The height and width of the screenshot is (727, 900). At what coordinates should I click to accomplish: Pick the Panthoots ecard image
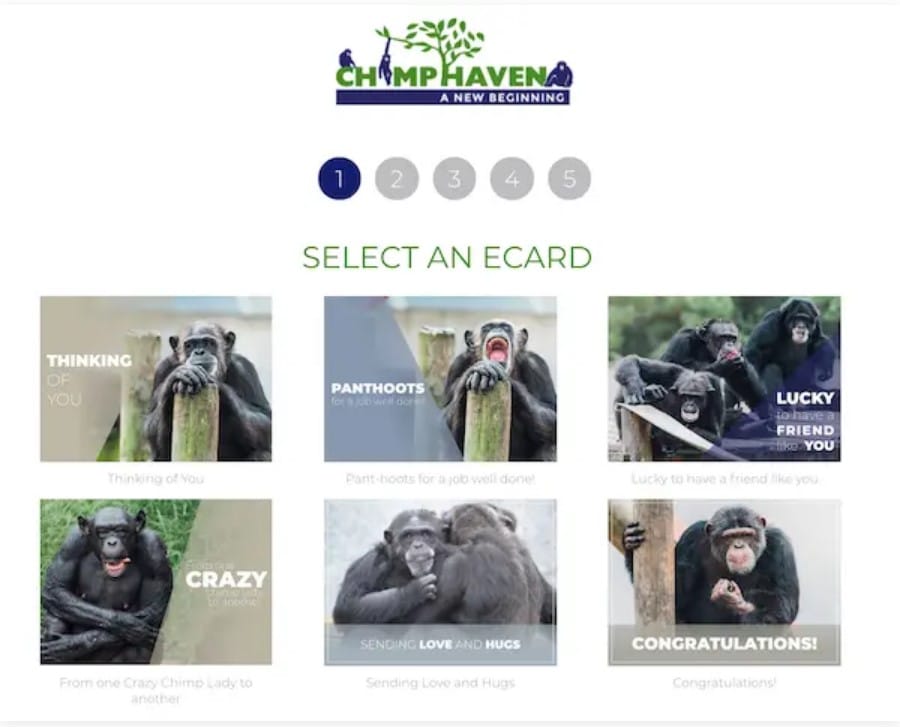[x=440, y=379]
